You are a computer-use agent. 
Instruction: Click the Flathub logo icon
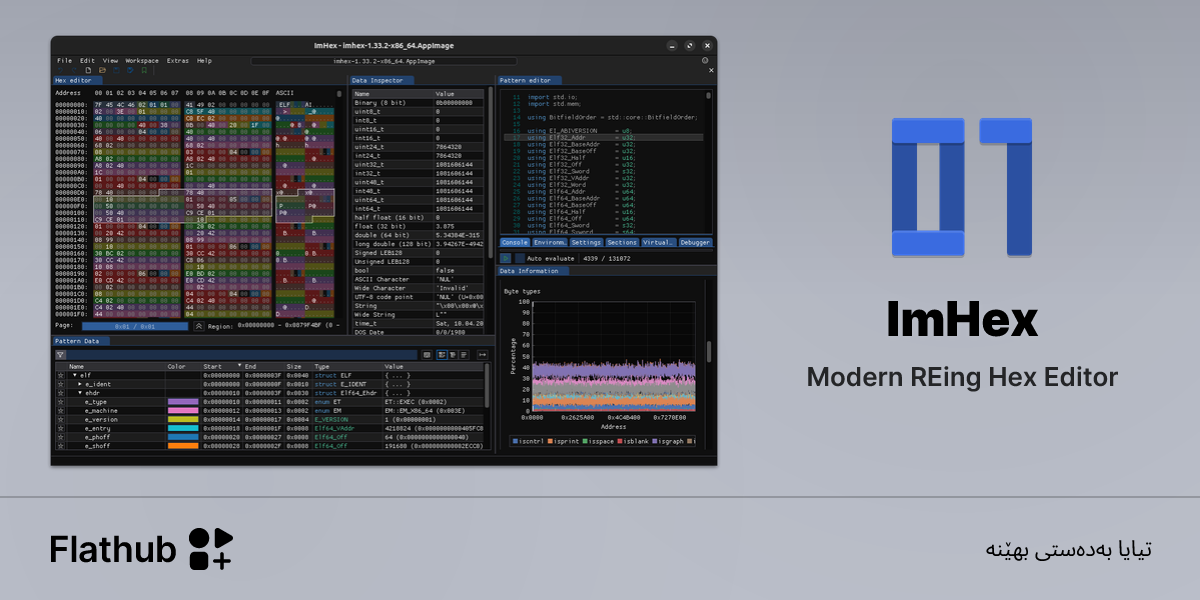click(x=210, y=548)
